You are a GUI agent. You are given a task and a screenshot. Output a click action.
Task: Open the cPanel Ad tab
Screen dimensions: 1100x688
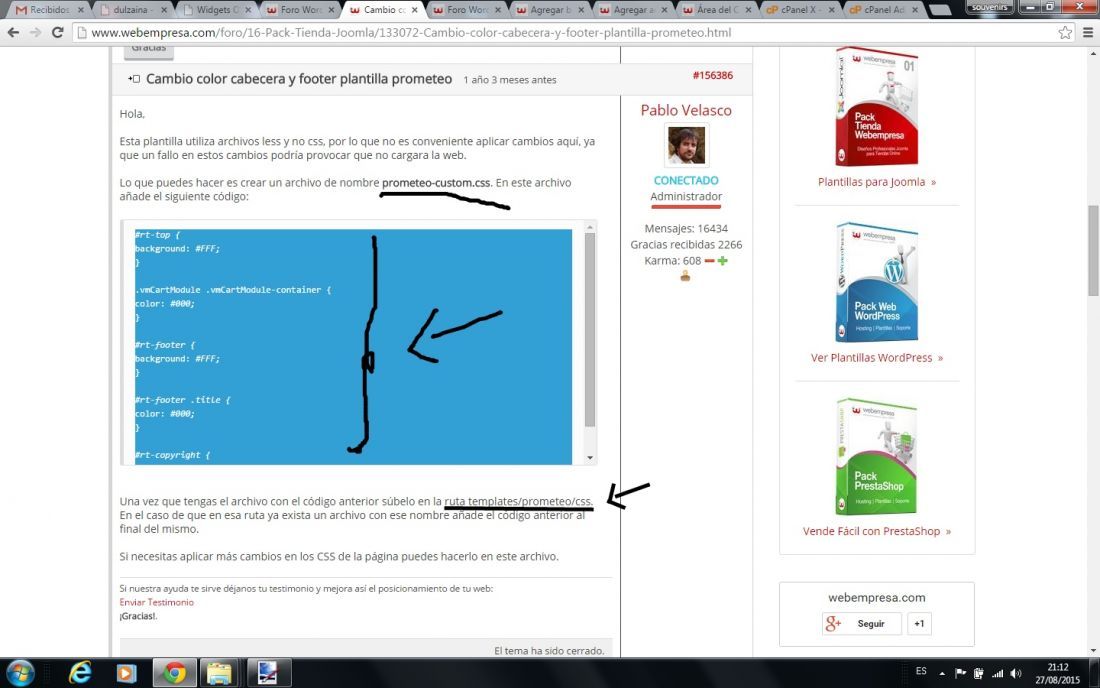pyautogui.click(x=884, y=10)
